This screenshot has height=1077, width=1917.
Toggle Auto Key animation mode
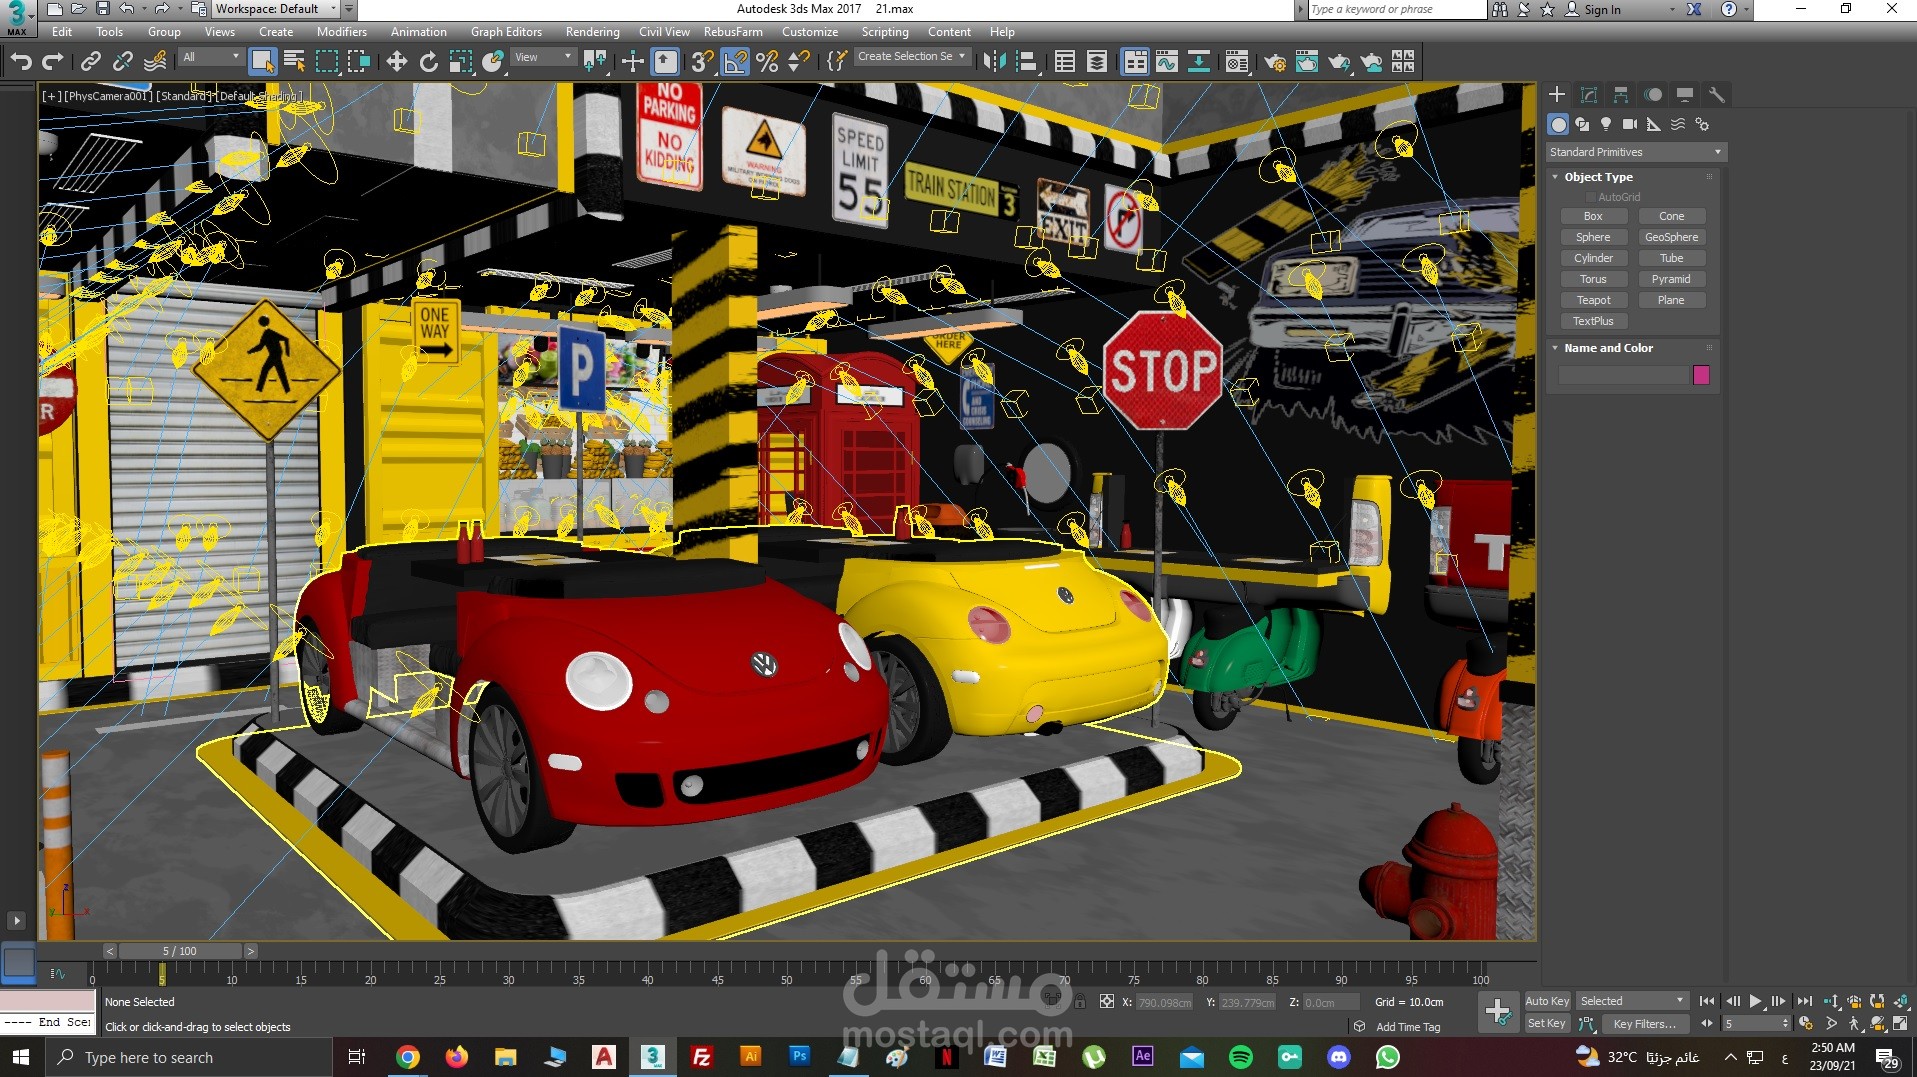pyautogui.click(x=1546, y=1001)
